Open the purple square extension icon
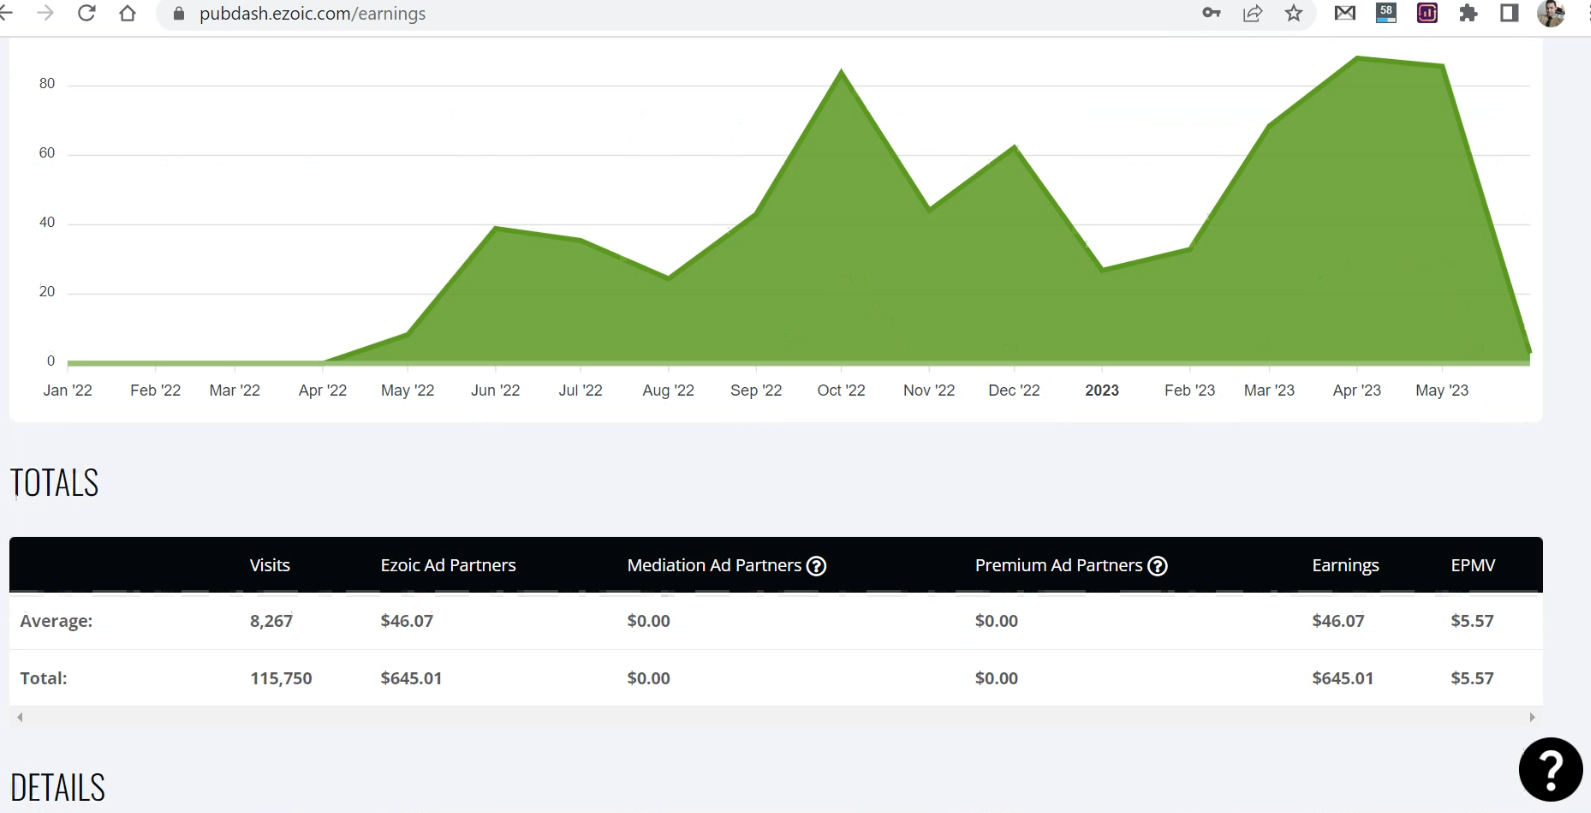This screenshot has height=813, width=1591. 1427,13
